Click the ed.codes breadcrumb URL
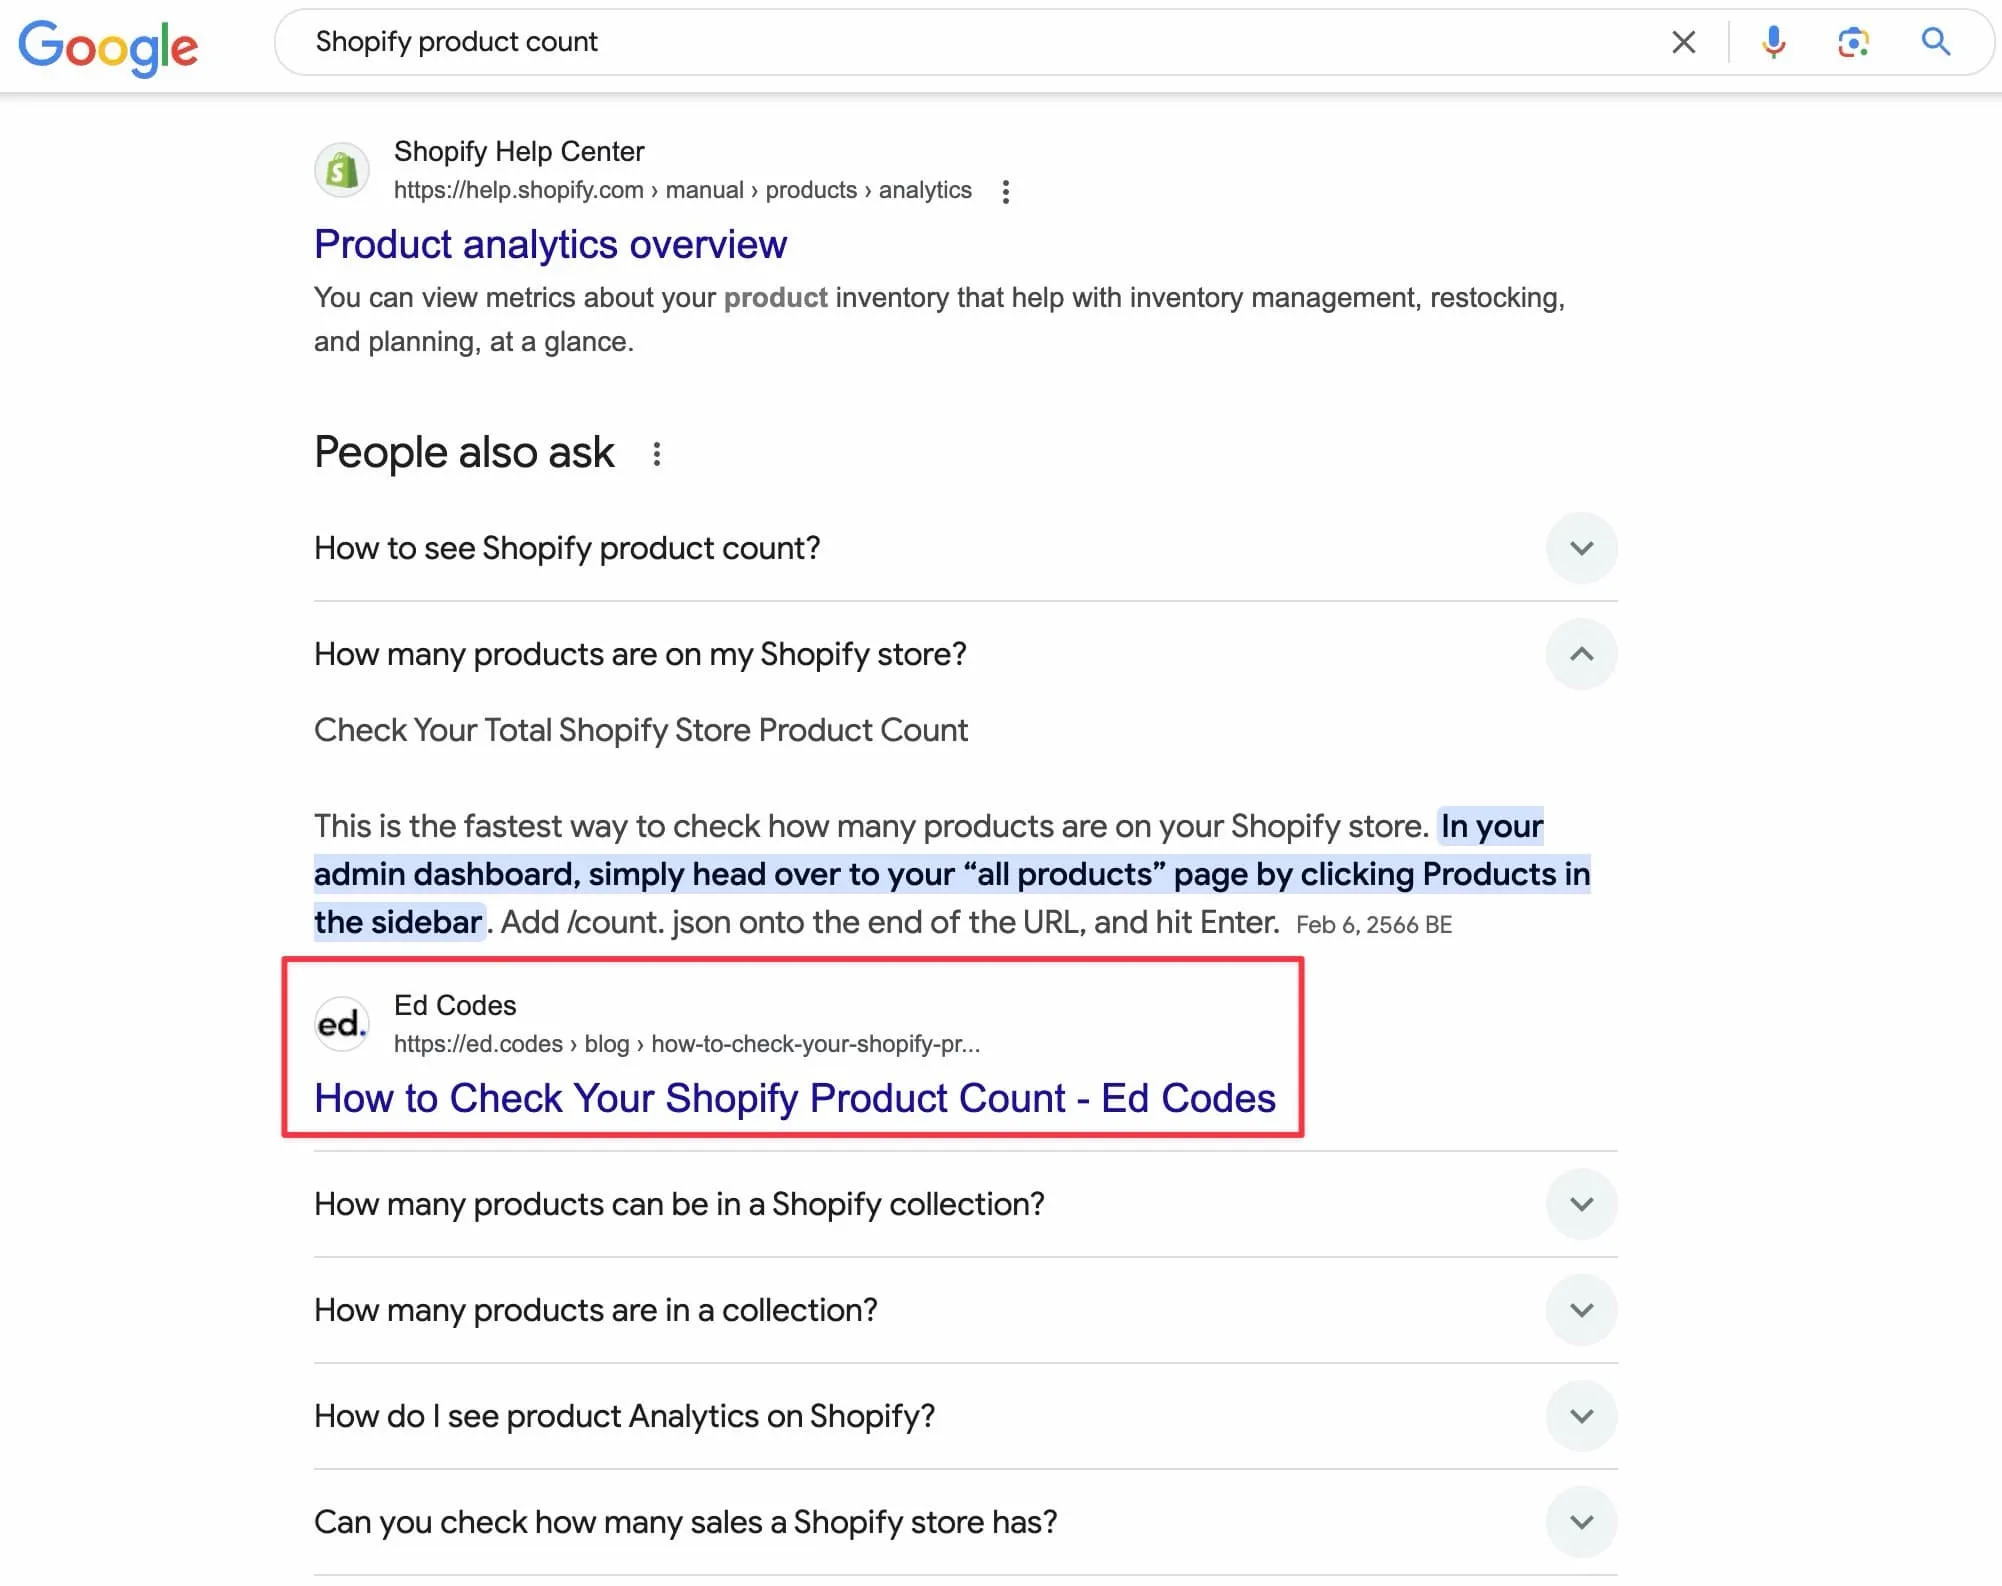Screen dimensions: 2002x1586 tap(687, 1044)
